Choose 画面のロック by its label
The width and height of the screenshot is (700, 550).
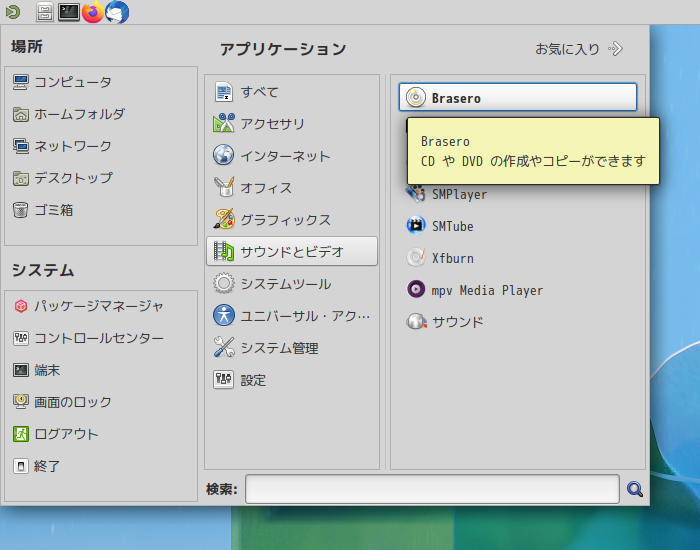(73, 402)
